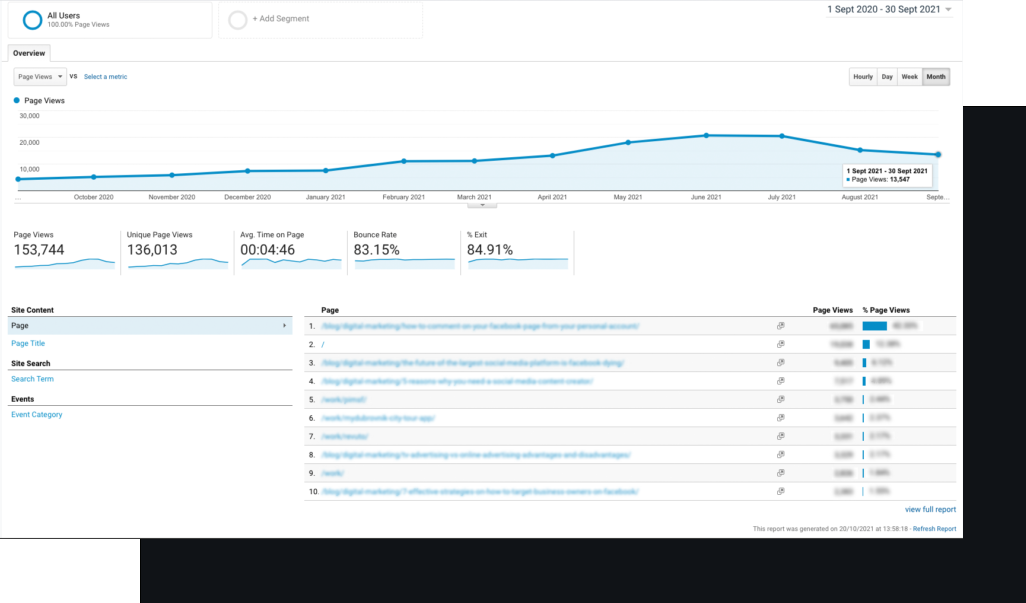Click the July 2021 chart data point

782,136
